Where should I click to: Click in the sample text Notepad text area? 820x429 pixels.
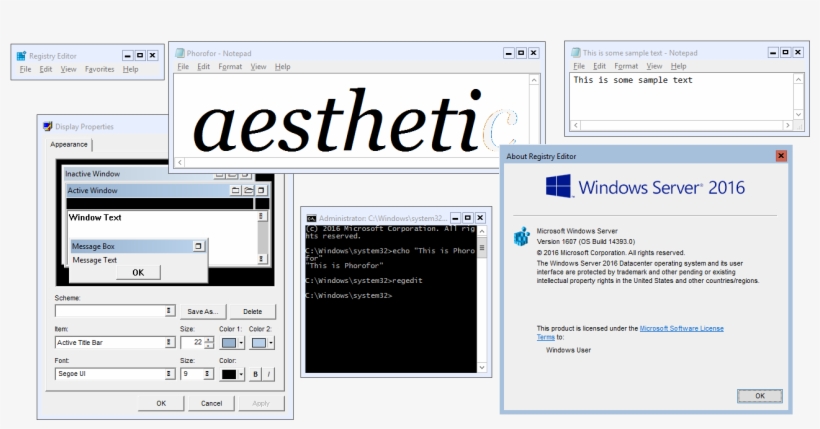pyautogui.click(x=681, y=97)
